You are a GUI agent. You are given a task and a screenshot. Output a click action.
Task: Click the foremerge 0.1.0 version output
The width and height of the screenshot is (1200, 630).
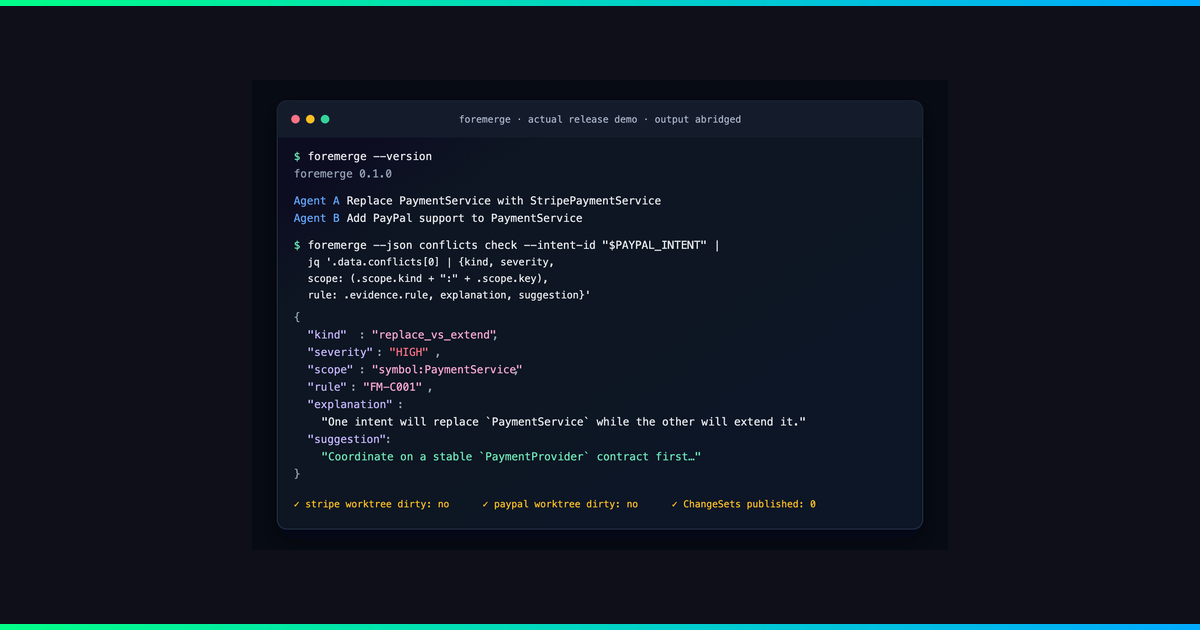[x=343, y=174]
